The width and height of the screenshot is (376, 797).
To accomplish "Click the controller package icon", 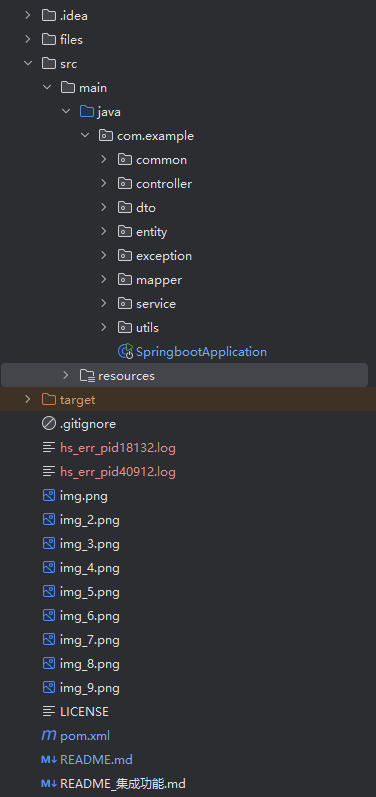I will coord(125,183).
